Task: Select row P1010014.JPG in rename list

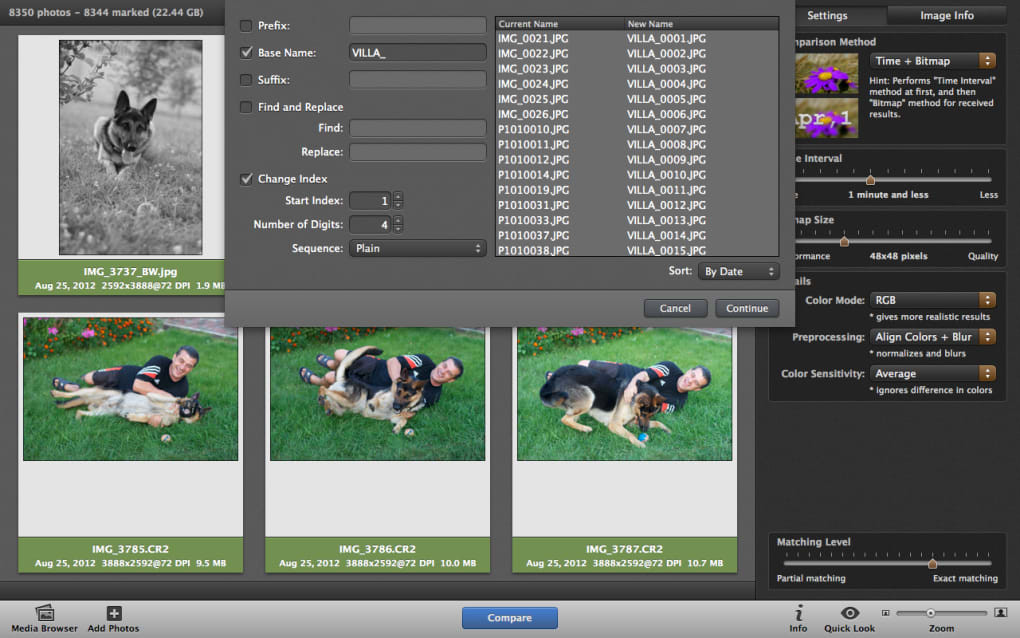Action: pyautogui.click(x=637, y=175)
